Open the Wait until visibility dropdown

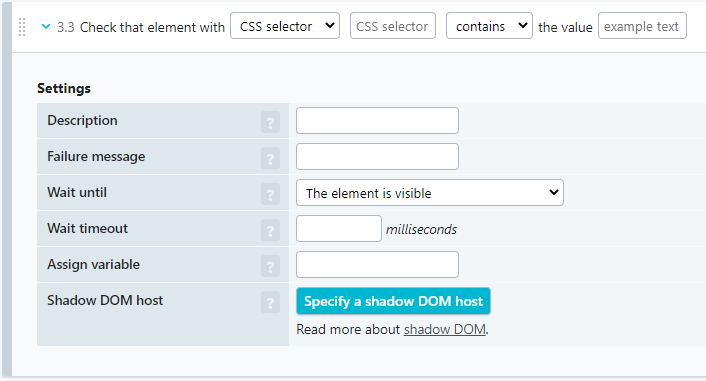point(430,193)
